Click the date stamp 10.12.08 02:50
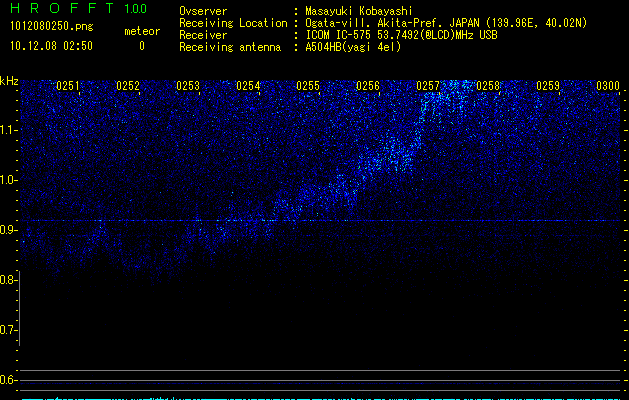Image resolution: width=629 pixels, height=400 pixels. 51,46
